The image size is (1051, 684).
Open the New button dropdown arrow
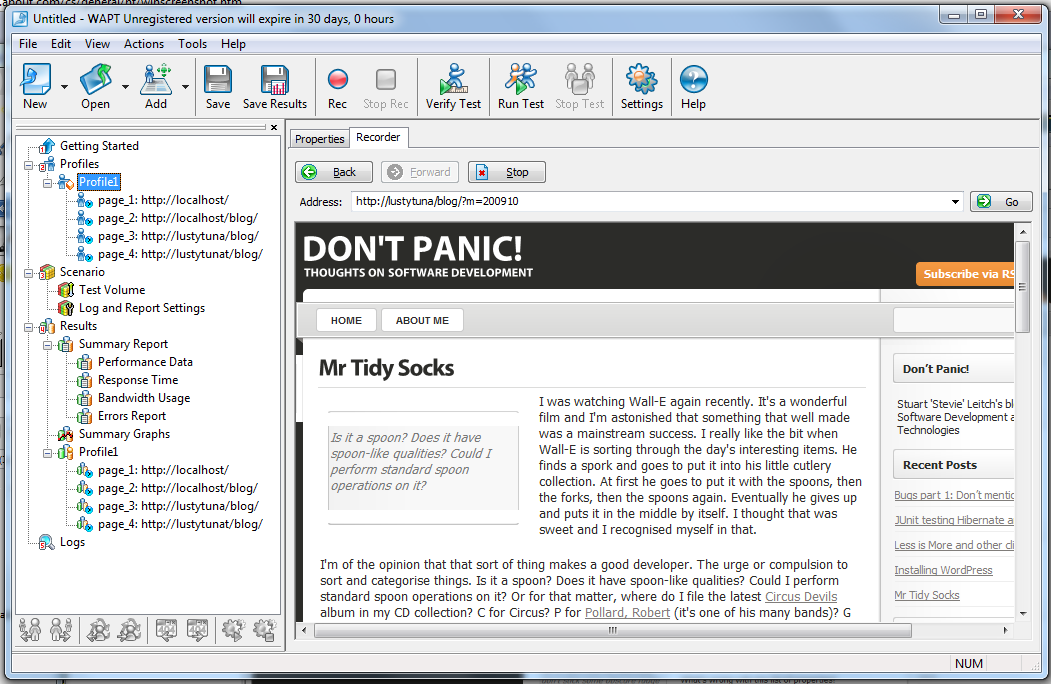[x=64, y=87]
